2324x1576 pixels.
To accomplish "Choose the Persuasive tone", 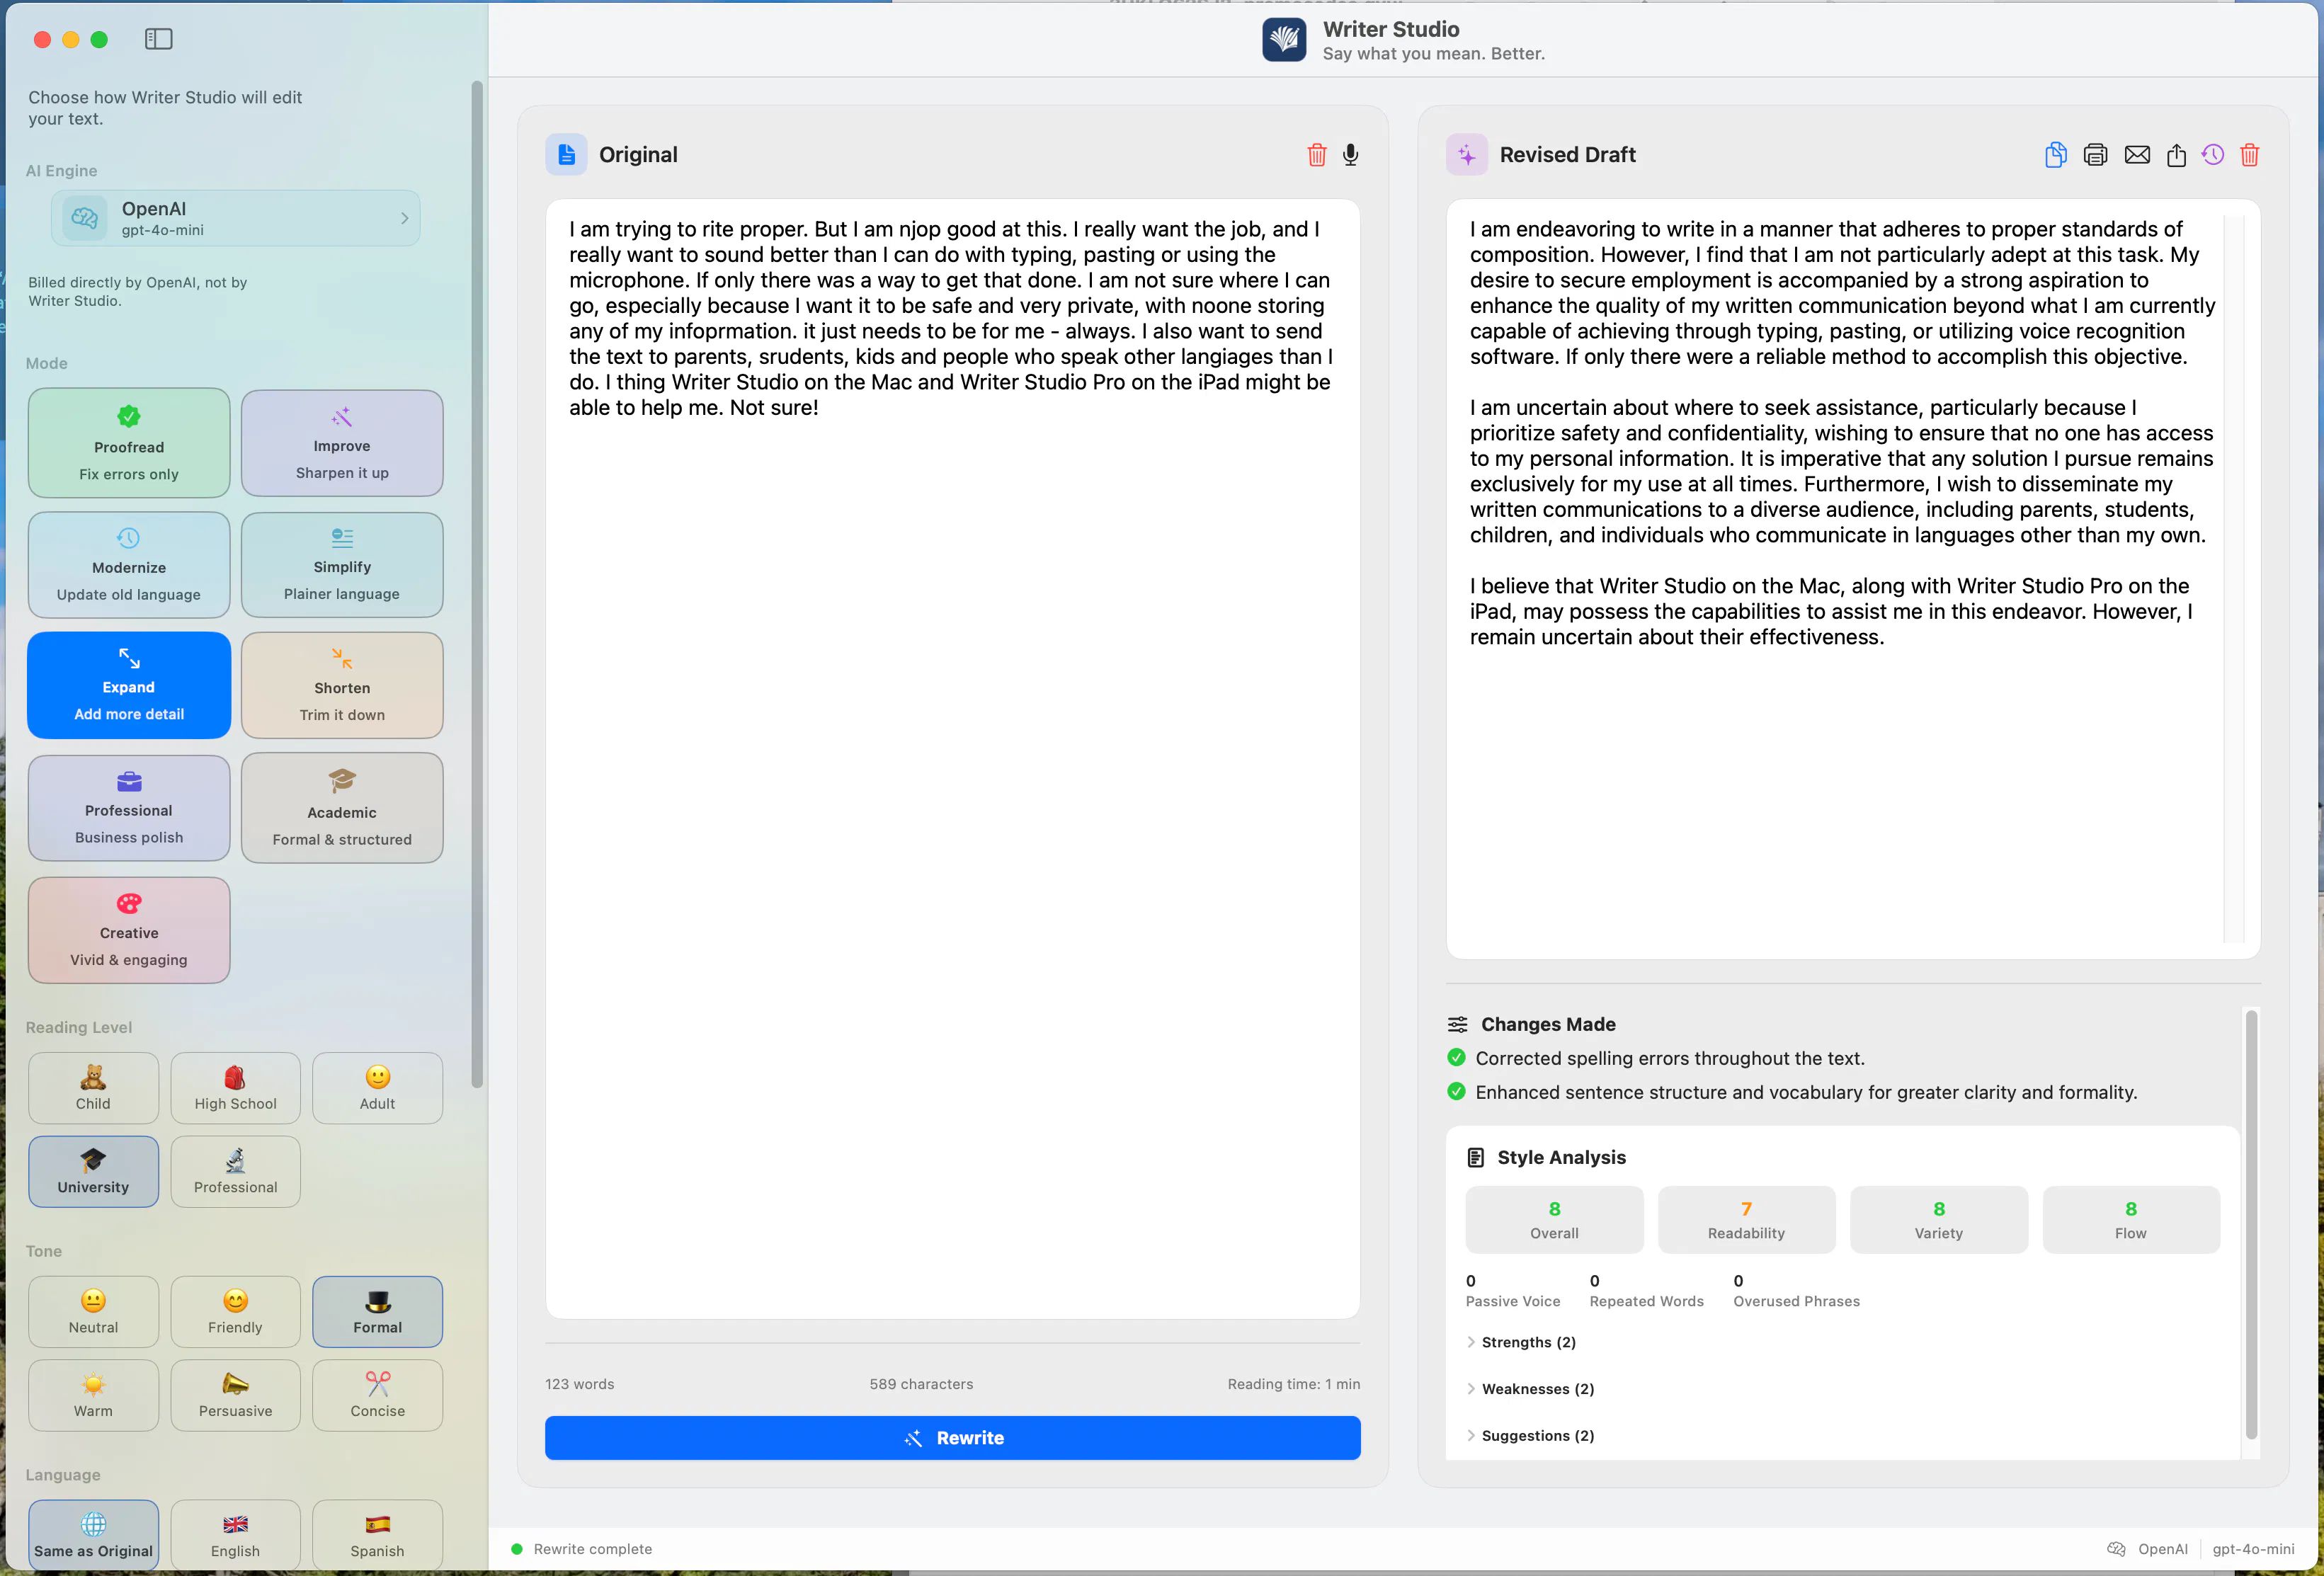I will pos(235,1396).
